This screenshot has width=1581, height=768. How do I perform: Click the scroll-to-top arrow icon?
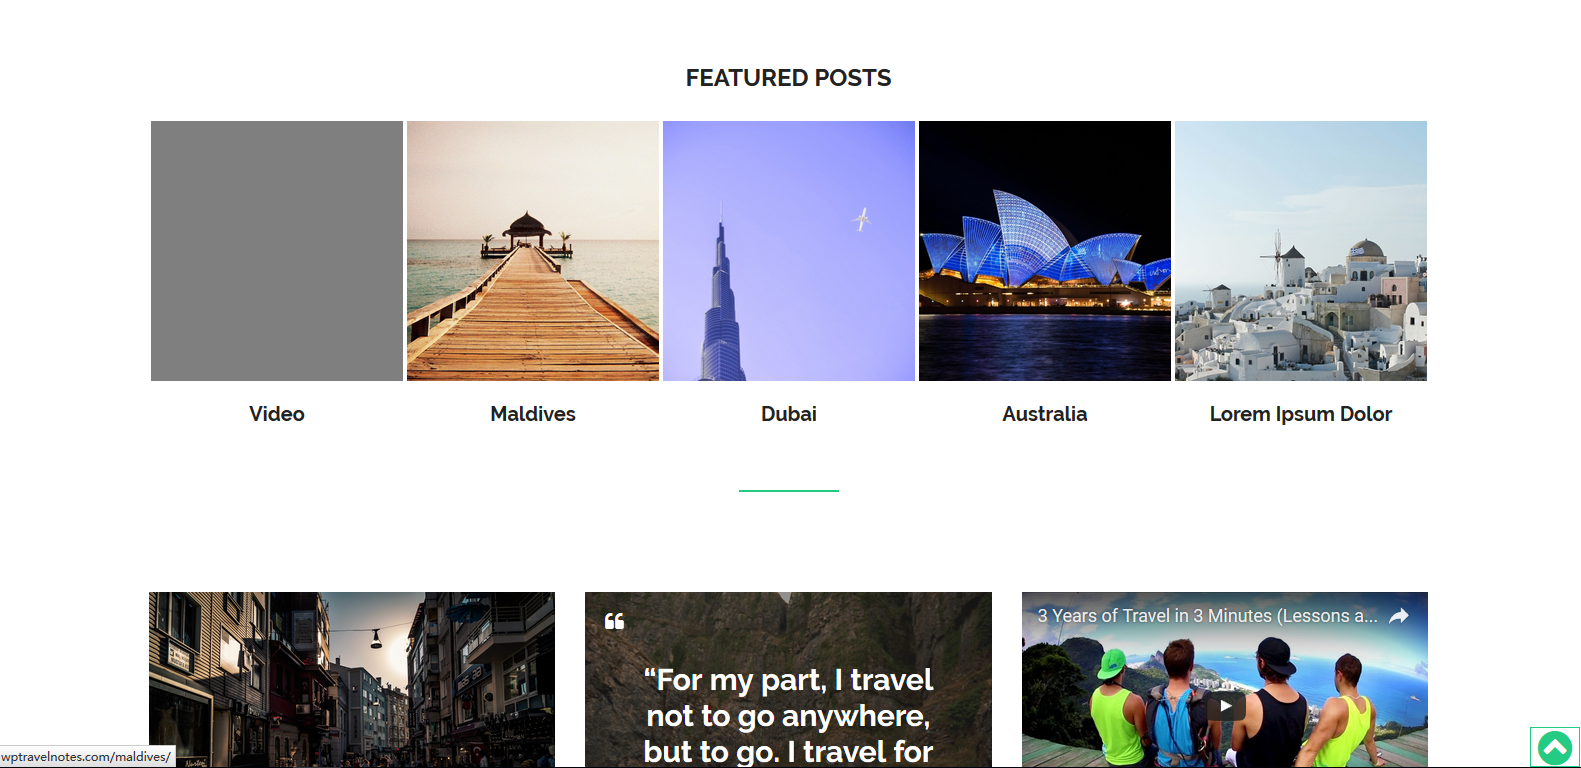pyautogui.click(x=1554, y=747)
